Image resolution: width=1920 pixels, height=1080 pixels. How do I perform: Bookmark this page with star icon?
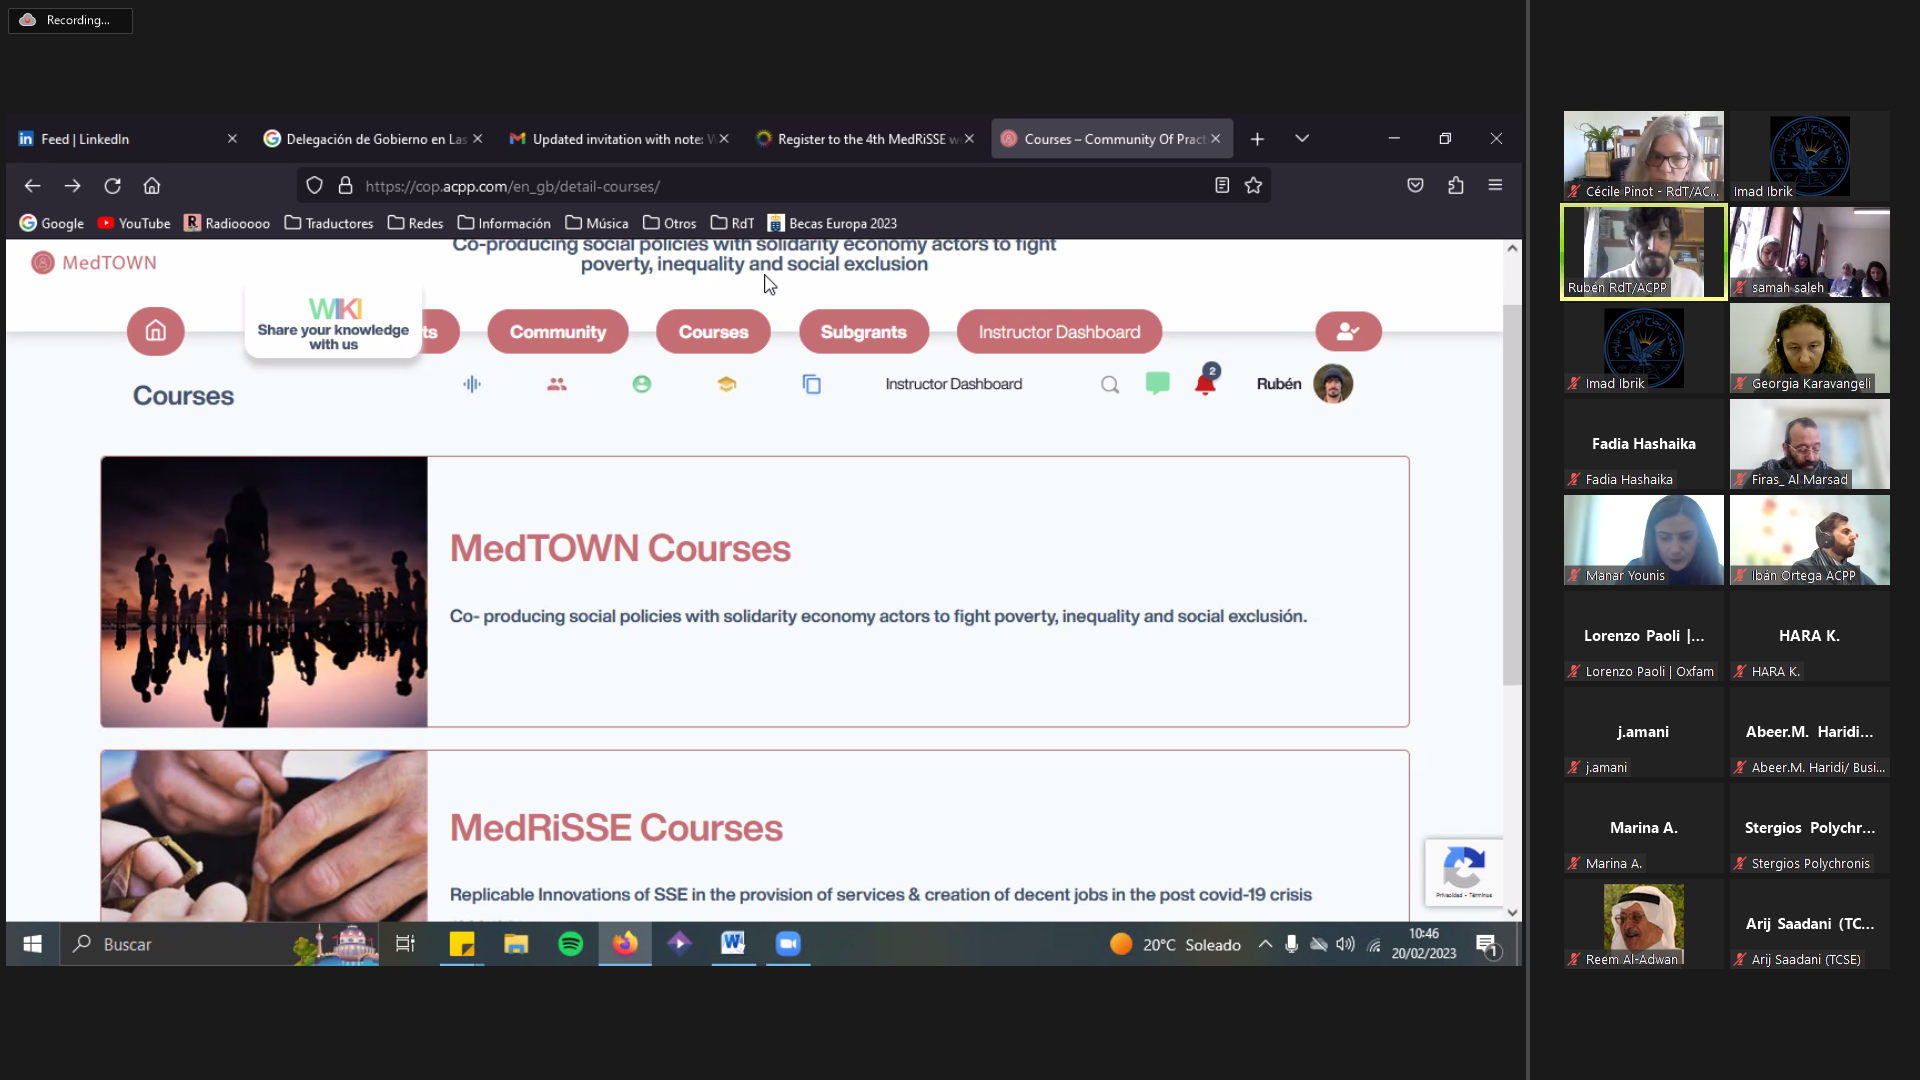tap(1253, 186)
